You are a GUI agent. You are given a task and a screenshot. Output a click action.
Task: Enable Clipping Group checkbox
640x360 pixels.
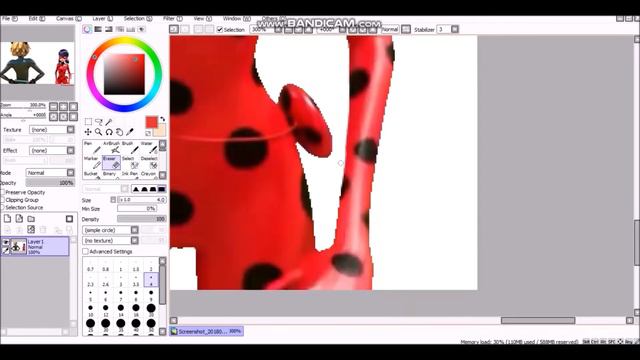tap(2, 200)
